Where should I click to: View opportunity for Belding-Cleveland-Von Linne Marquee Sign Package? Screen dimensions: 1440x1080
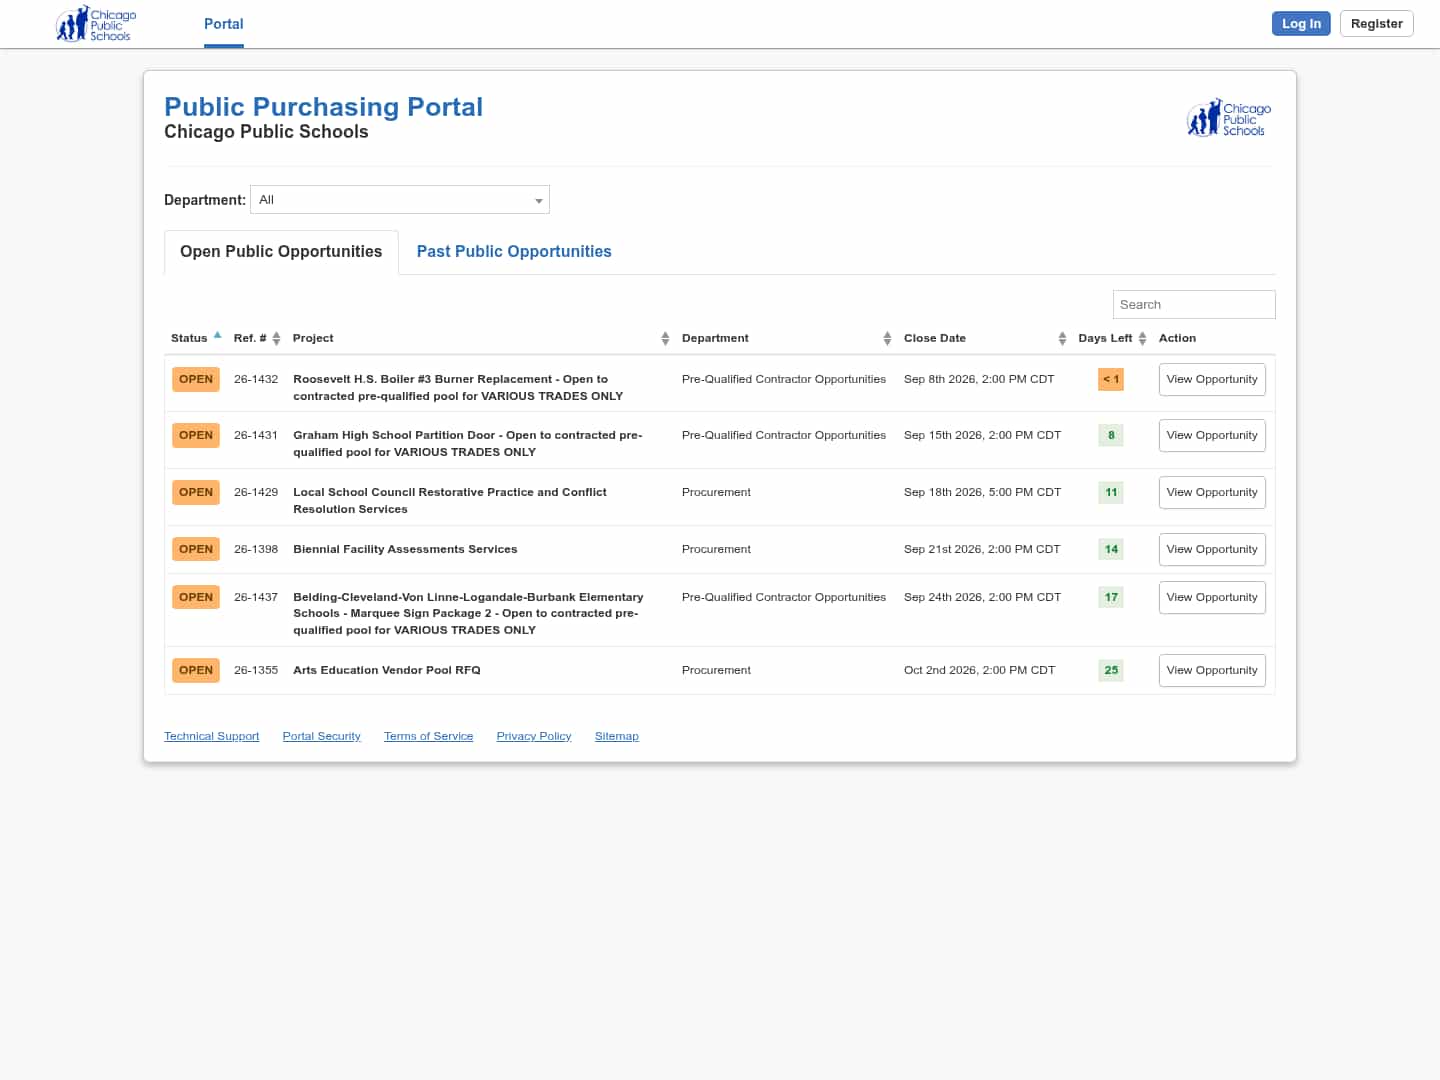(1212, 598)
